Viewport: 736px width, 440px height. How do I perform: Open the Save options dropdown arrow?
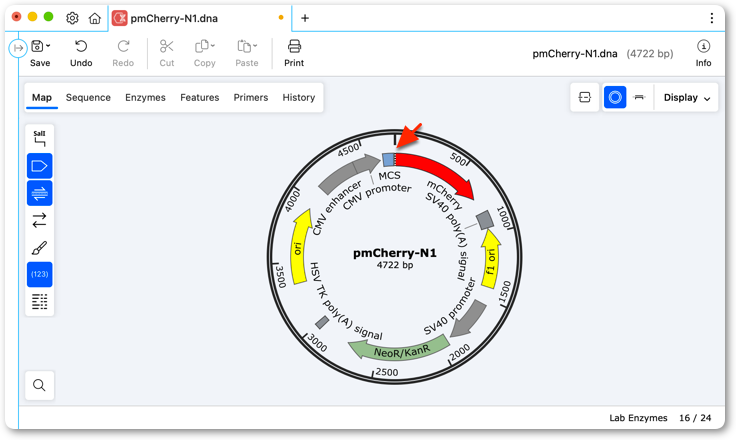pos(48,46)
